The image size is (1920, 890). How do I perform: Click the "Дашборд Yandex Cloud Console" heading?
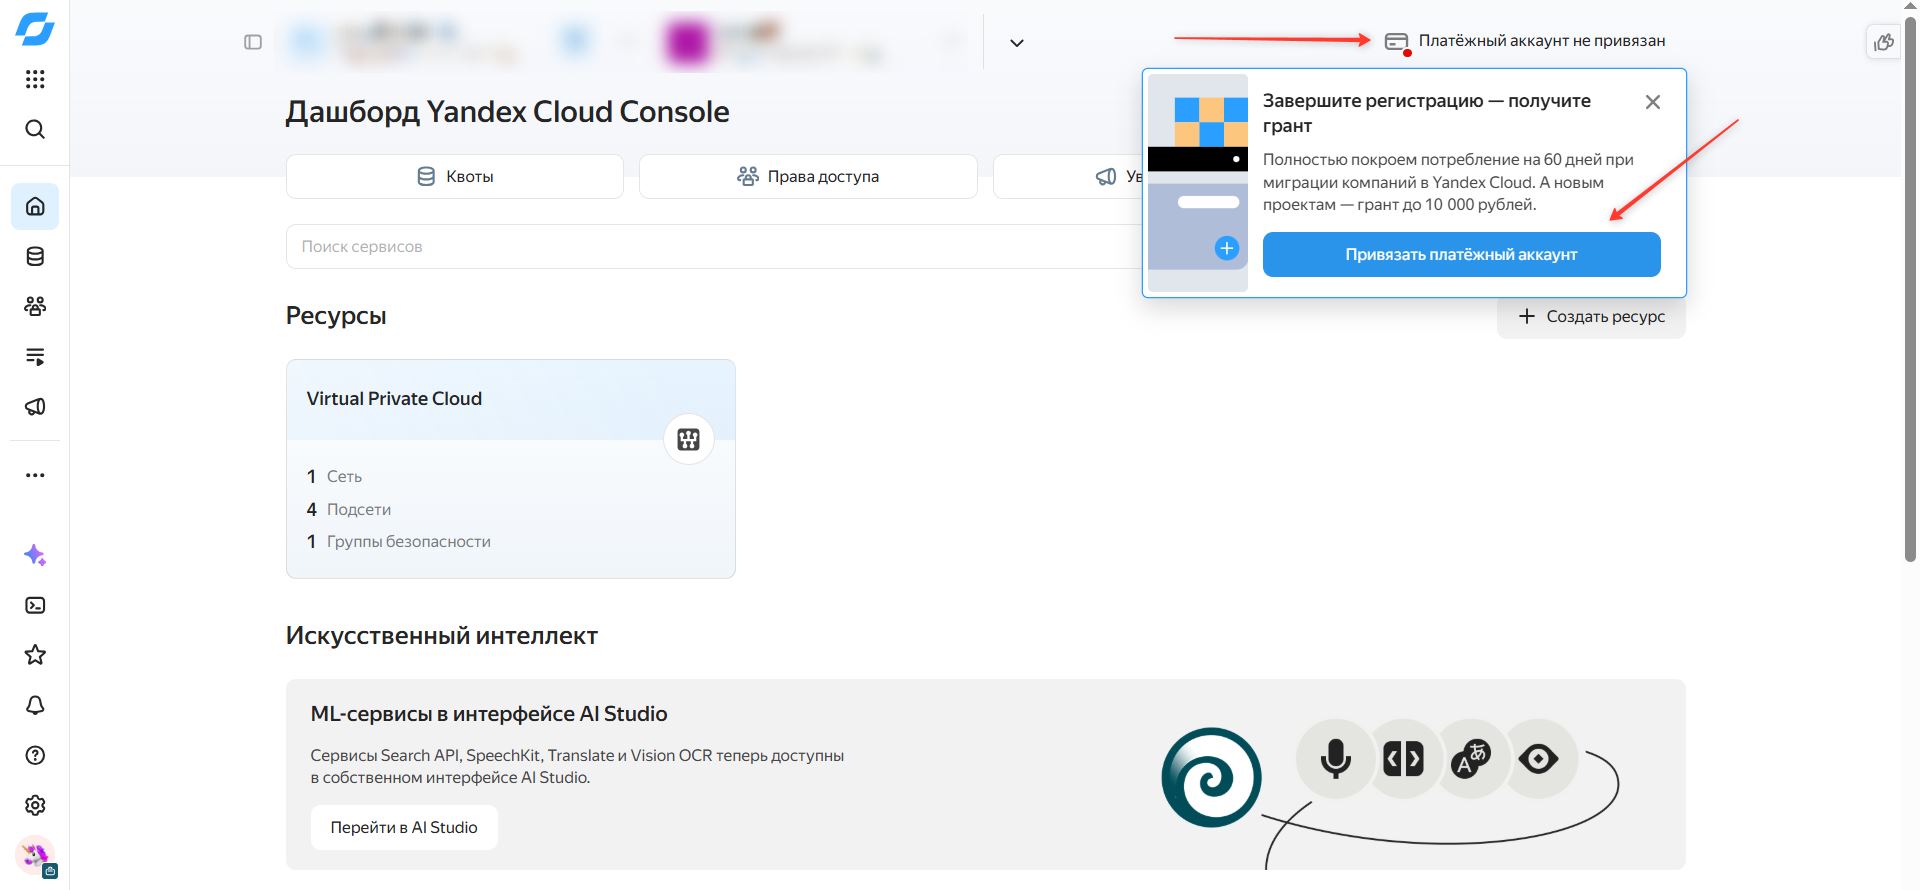(507, 112)
